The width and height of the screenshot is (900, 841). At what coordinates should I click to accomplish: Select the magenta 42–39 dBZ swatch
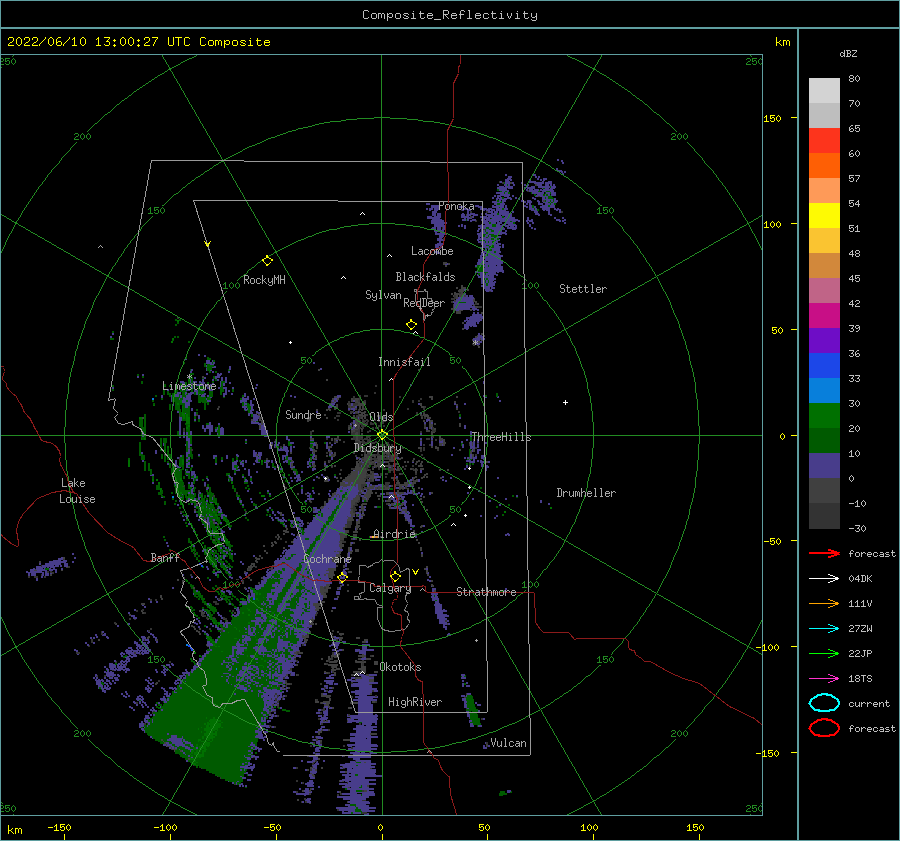(824, 316)
